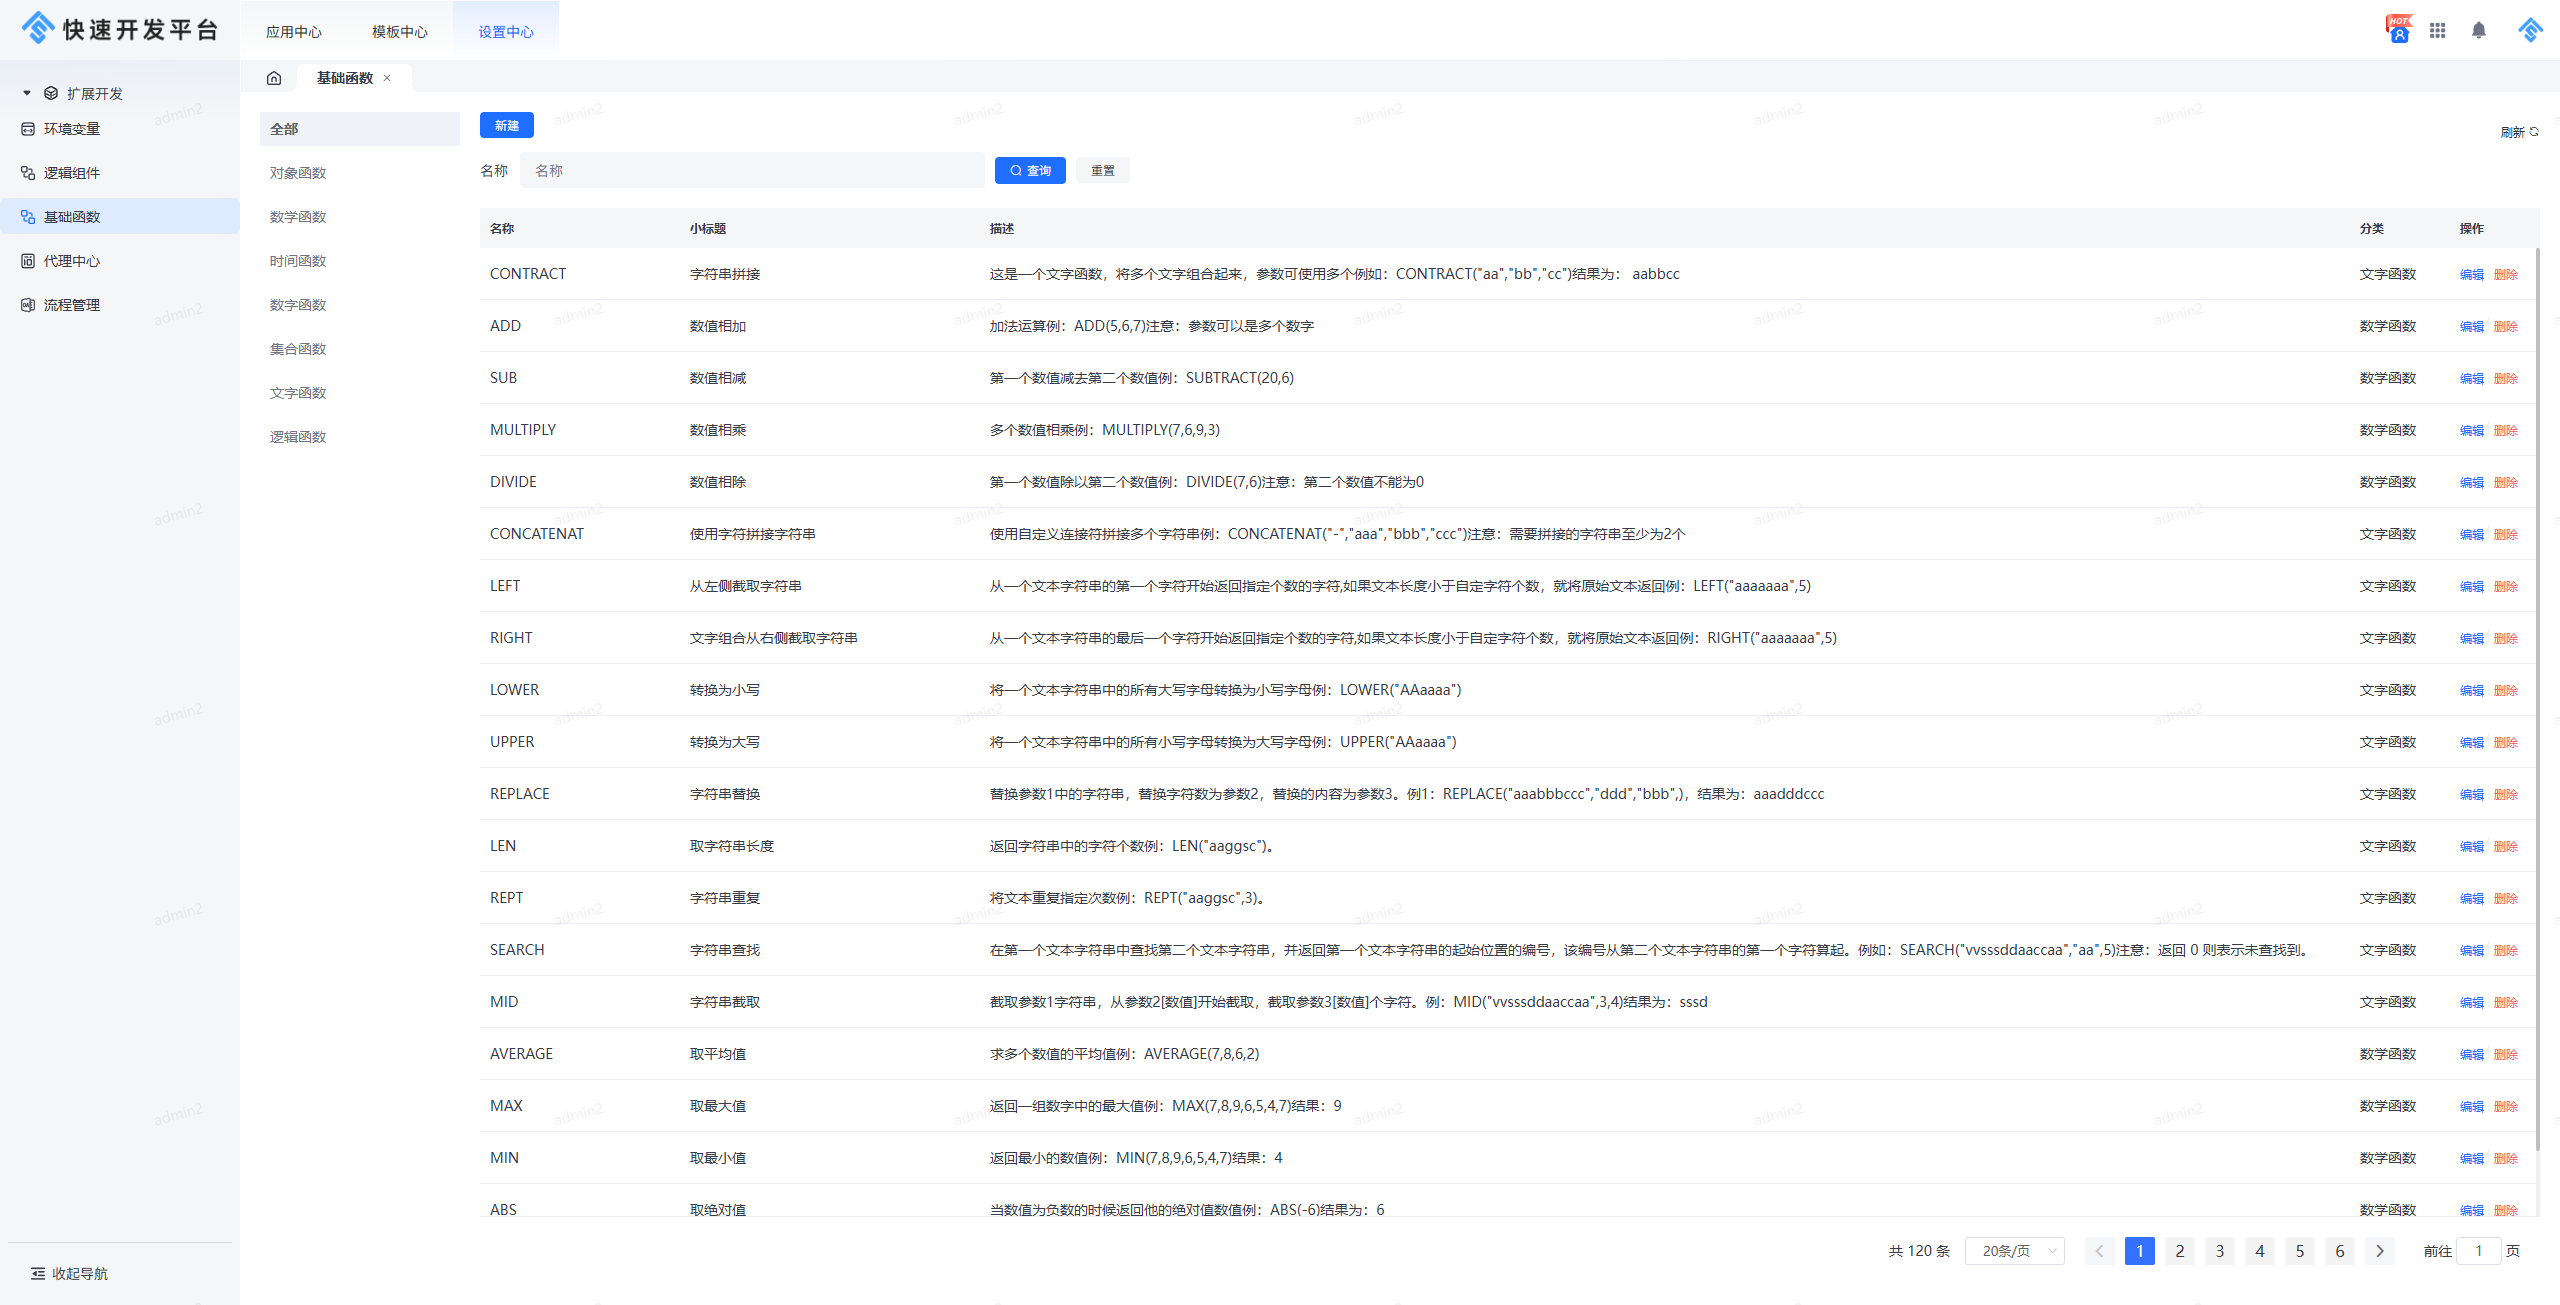2560x1305 pixels.
Task: Click 编辑 link for the CONTRACT row
Action: [2471, 274]
